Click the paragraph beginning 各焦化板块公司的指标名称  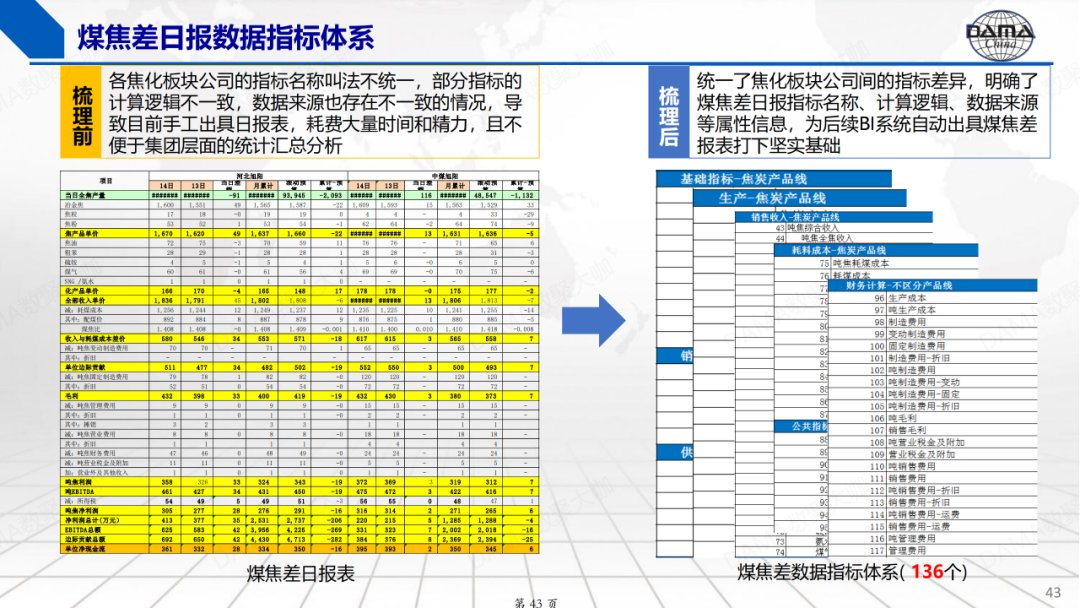tap(315, 113)
